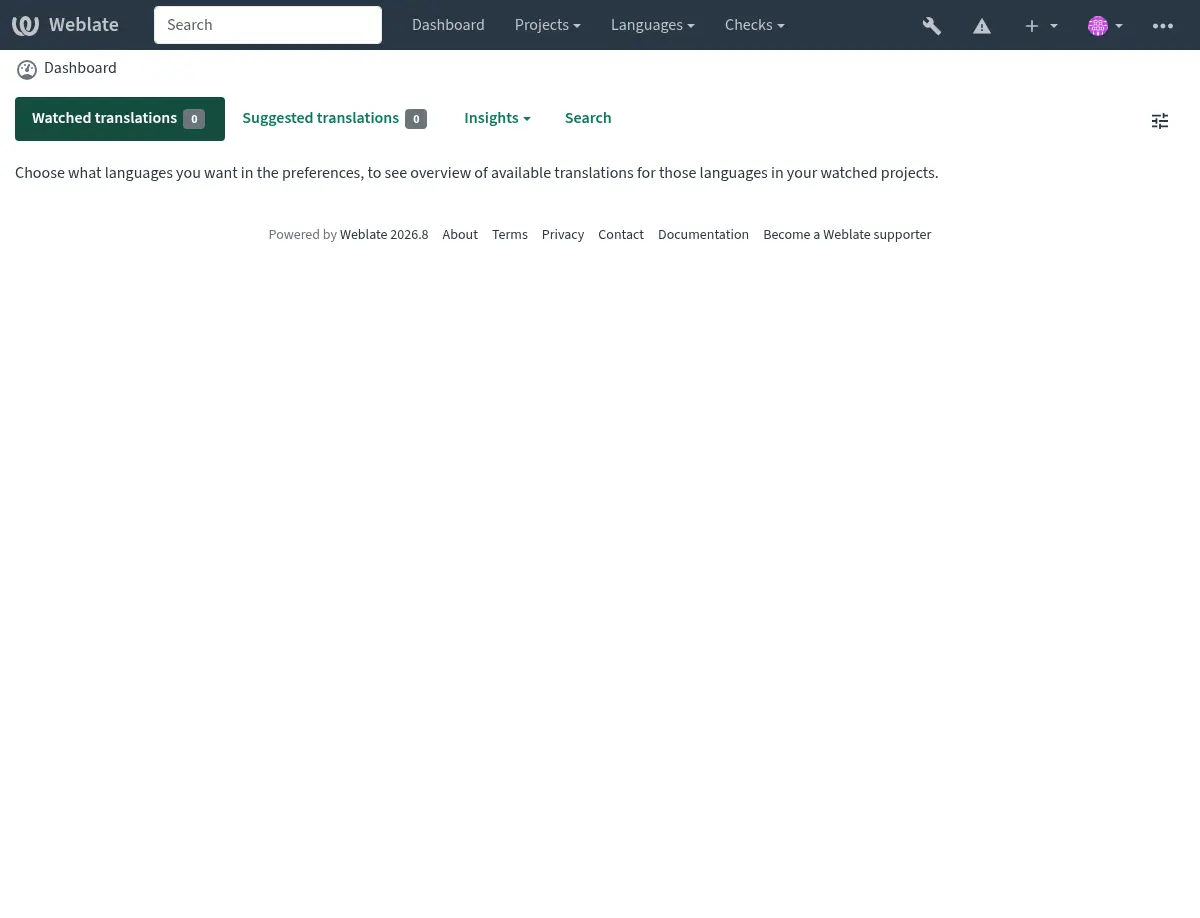Screen dimensions: 1200x918
Task: Click Become a Weblate supporter link
Action: coord(847,235)
